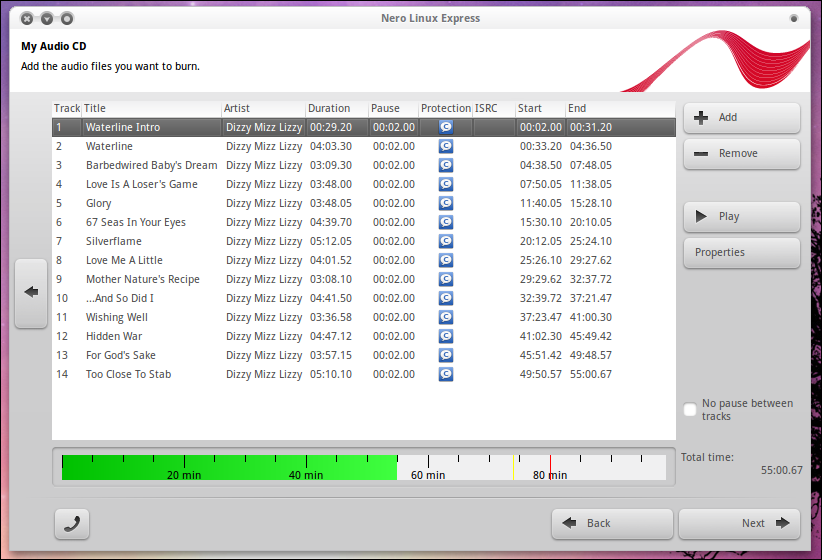This screenshot has height=560, width=822.
Task: Click the protection icon for Silverflame
Action: [446, 241]
